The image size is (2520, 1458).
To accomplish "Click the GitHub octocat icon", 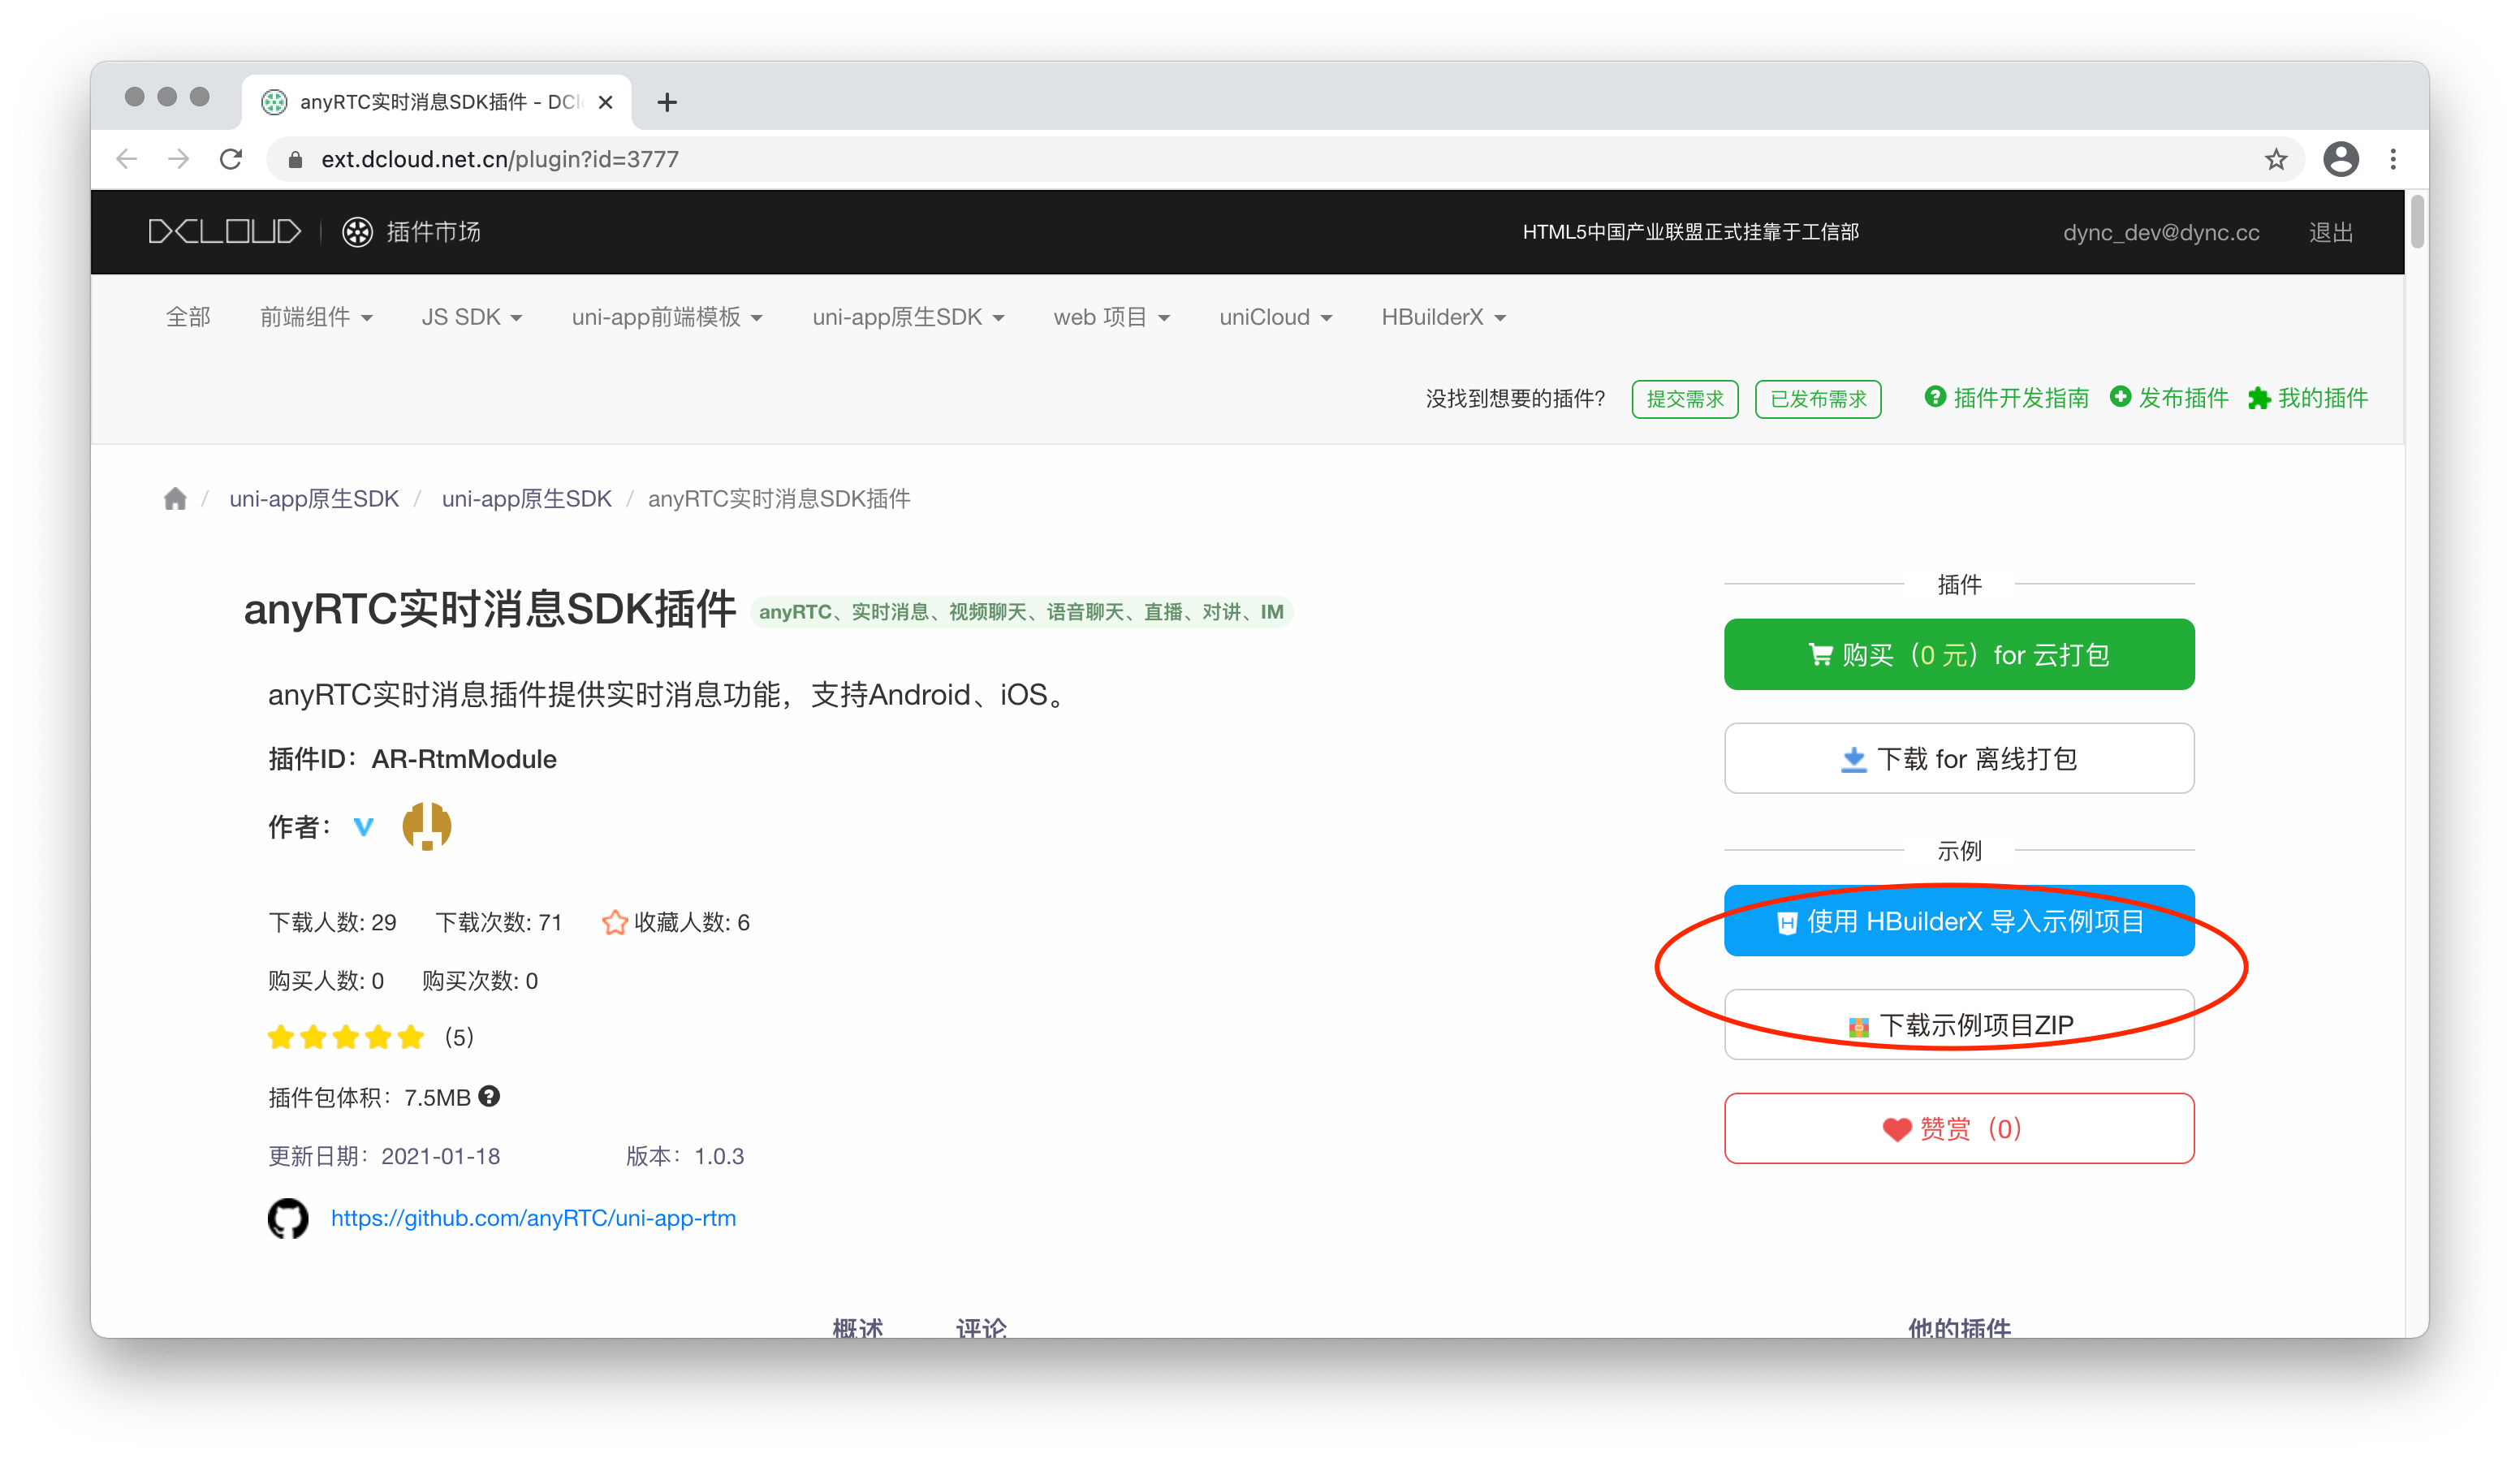I will 288,1218.
